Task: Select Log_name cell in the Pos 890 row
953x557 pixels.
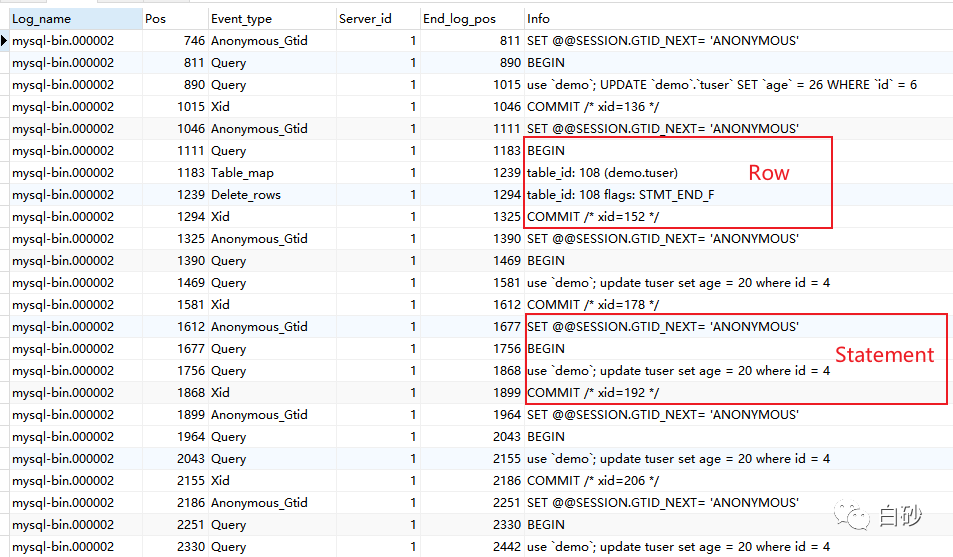Action: (x=76, y=85)
